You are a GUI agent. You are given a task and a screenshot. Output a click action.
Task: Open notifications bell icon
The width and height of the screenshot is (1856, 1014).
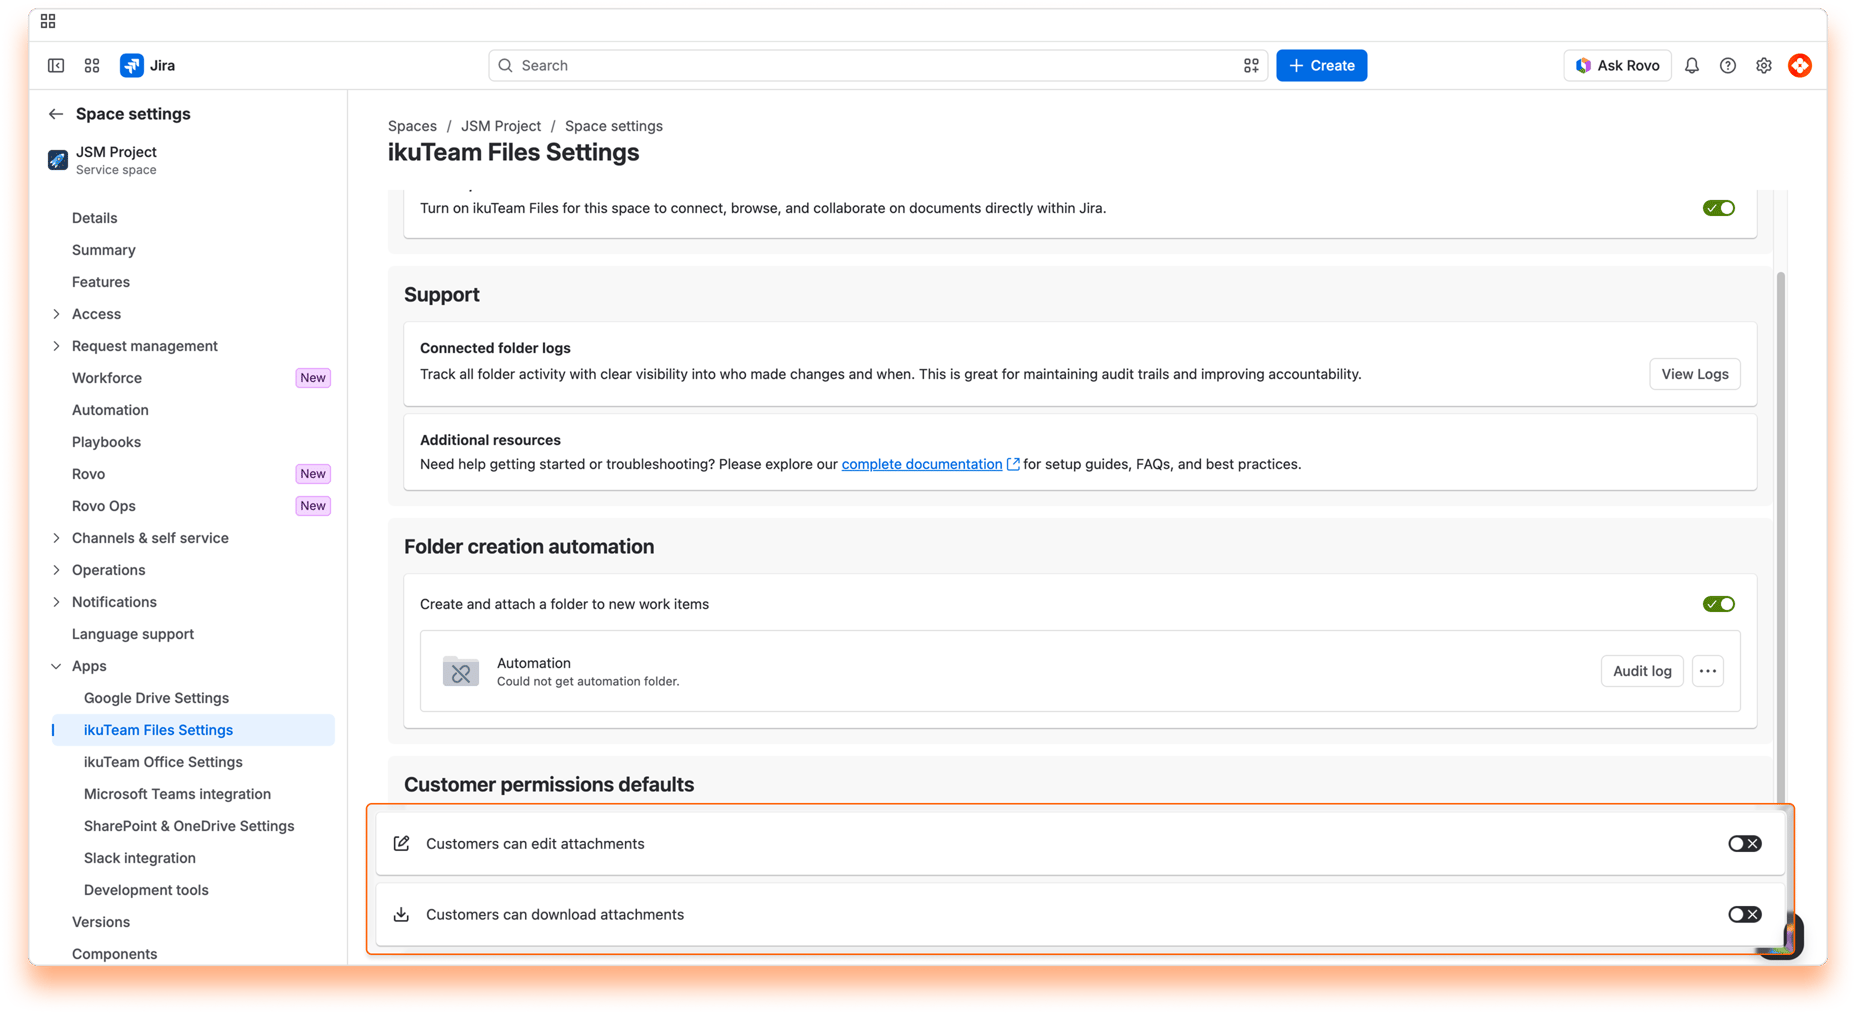tap(1692, 65)
